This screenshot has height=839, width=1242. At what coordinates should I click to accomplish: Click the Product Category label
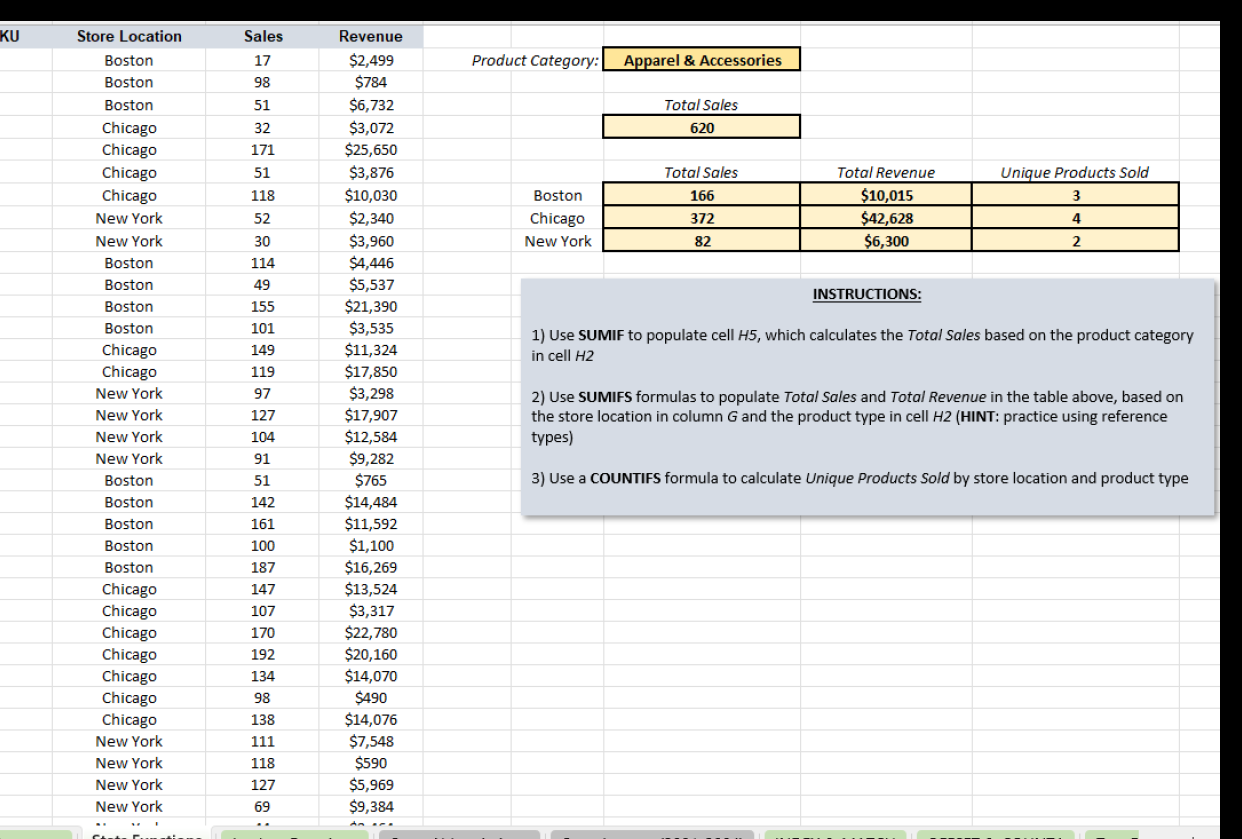click(535, 60)
